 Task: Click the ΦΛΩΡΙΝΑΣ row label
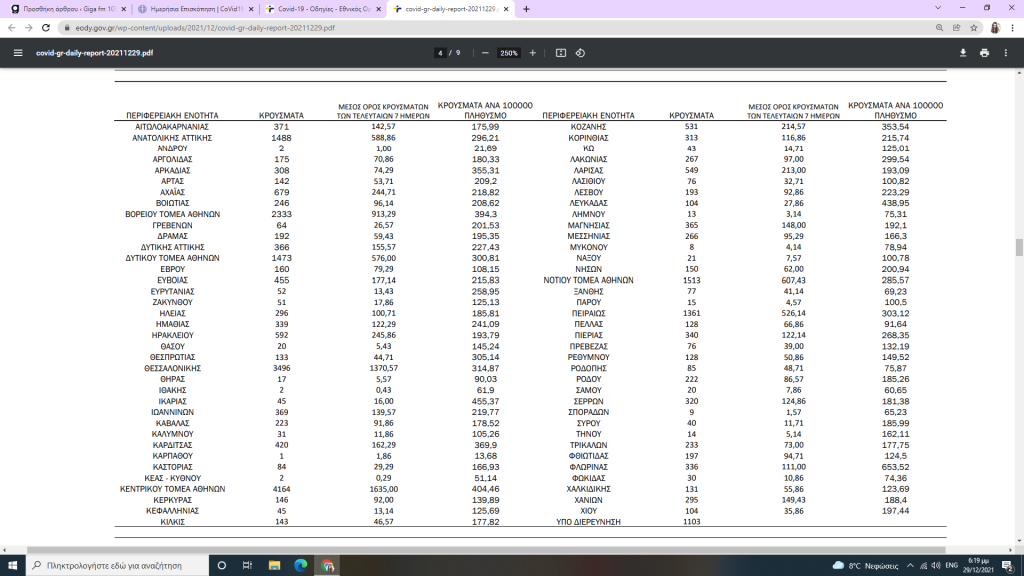(x=588, y=467)
